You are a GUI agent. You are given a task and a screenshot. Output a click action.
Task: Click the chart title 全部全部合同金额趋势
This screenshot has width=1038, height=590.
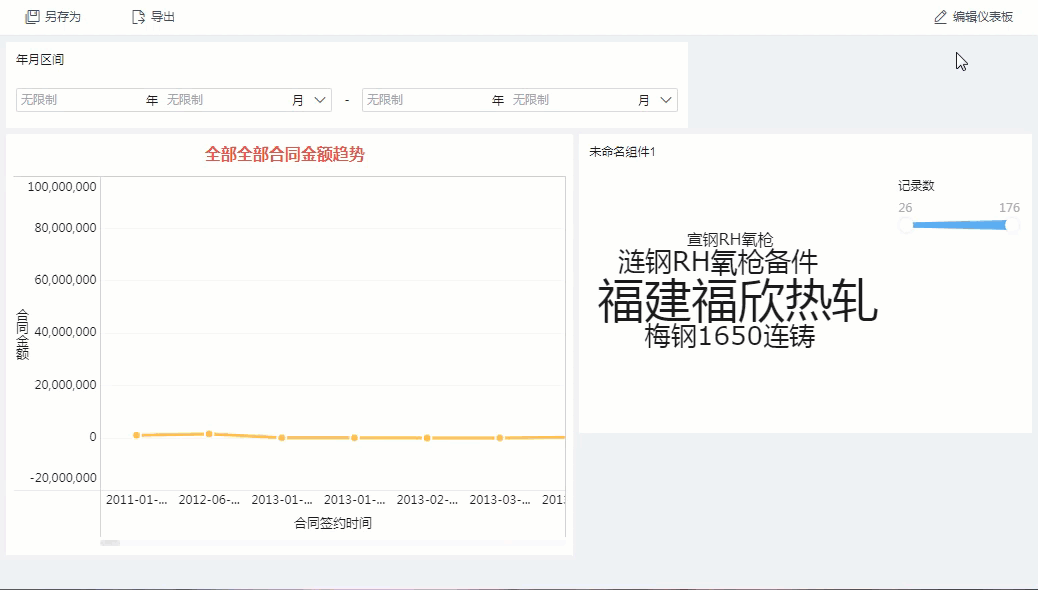click(285, 154)
